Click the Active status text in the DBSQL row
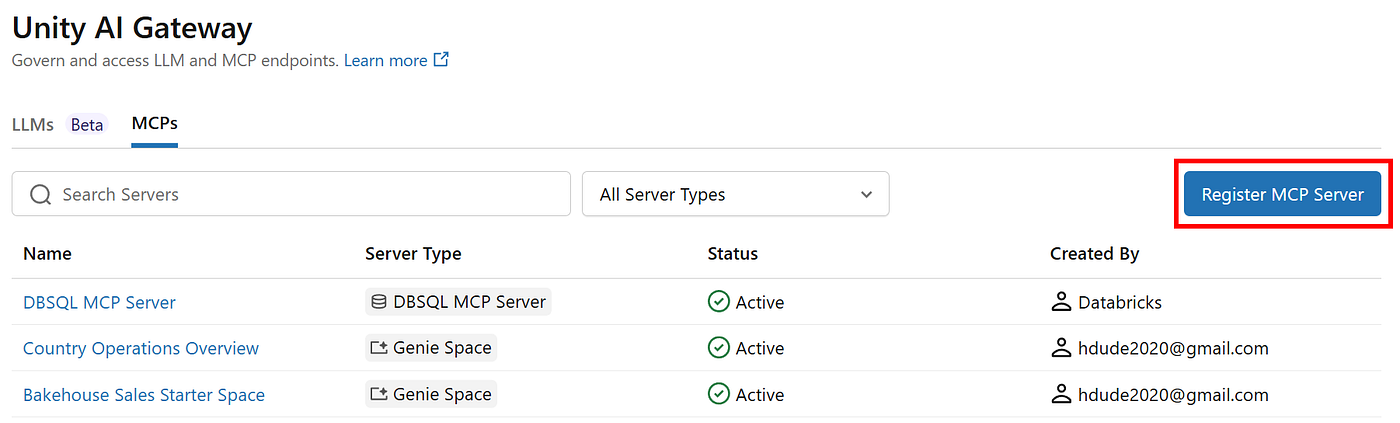 760,302
